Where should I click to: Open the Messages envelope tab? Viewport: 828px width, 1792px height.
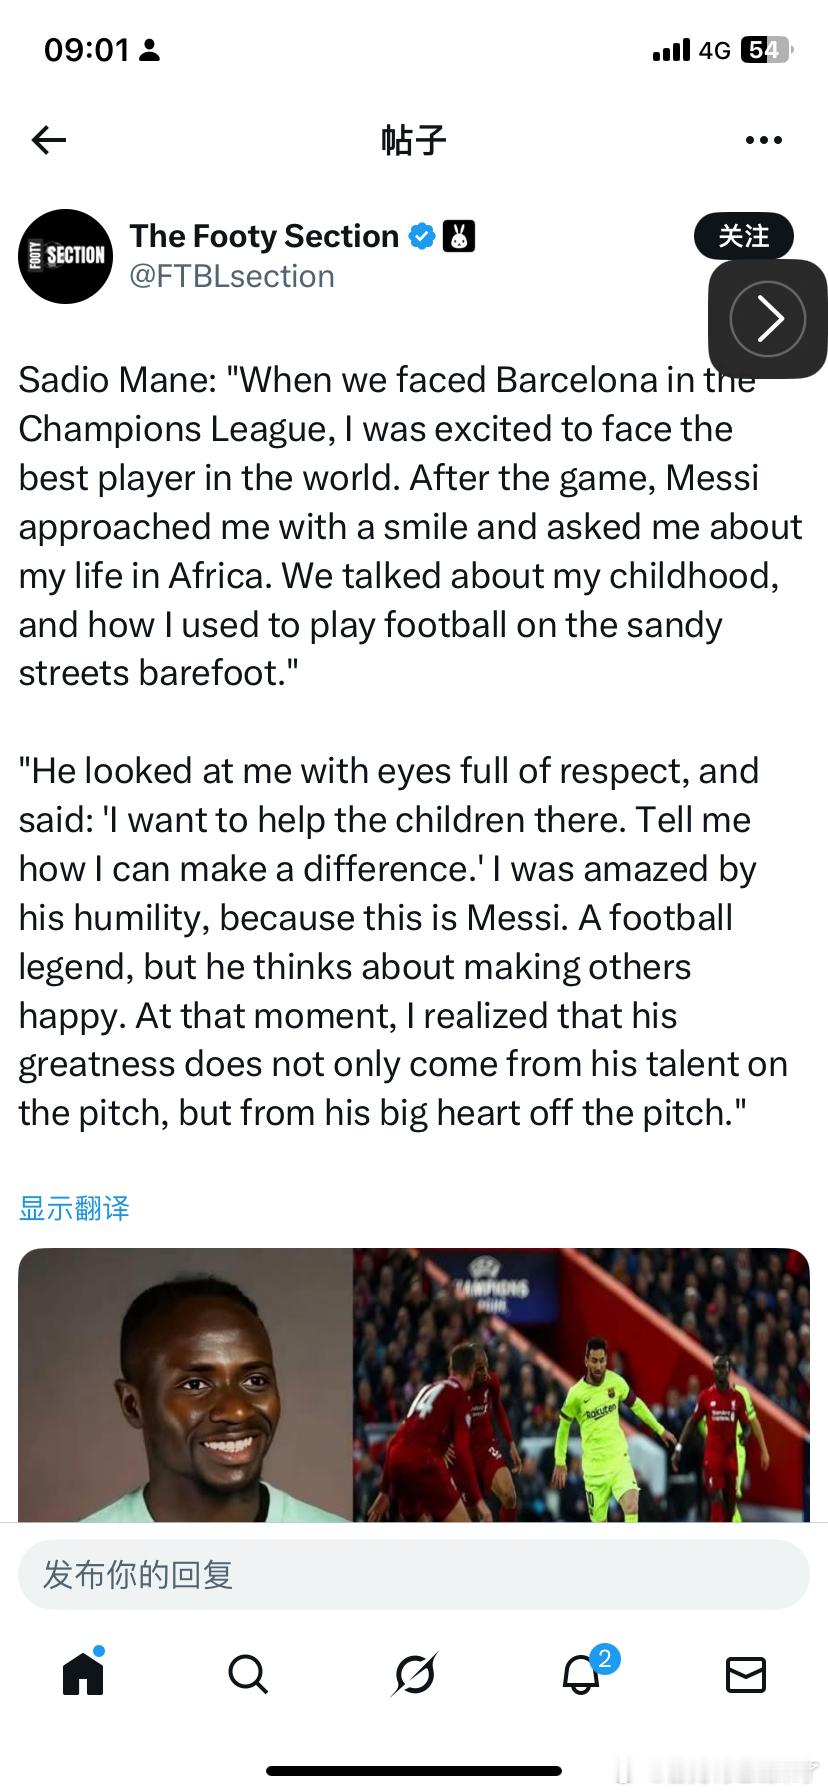[745, 1673]
